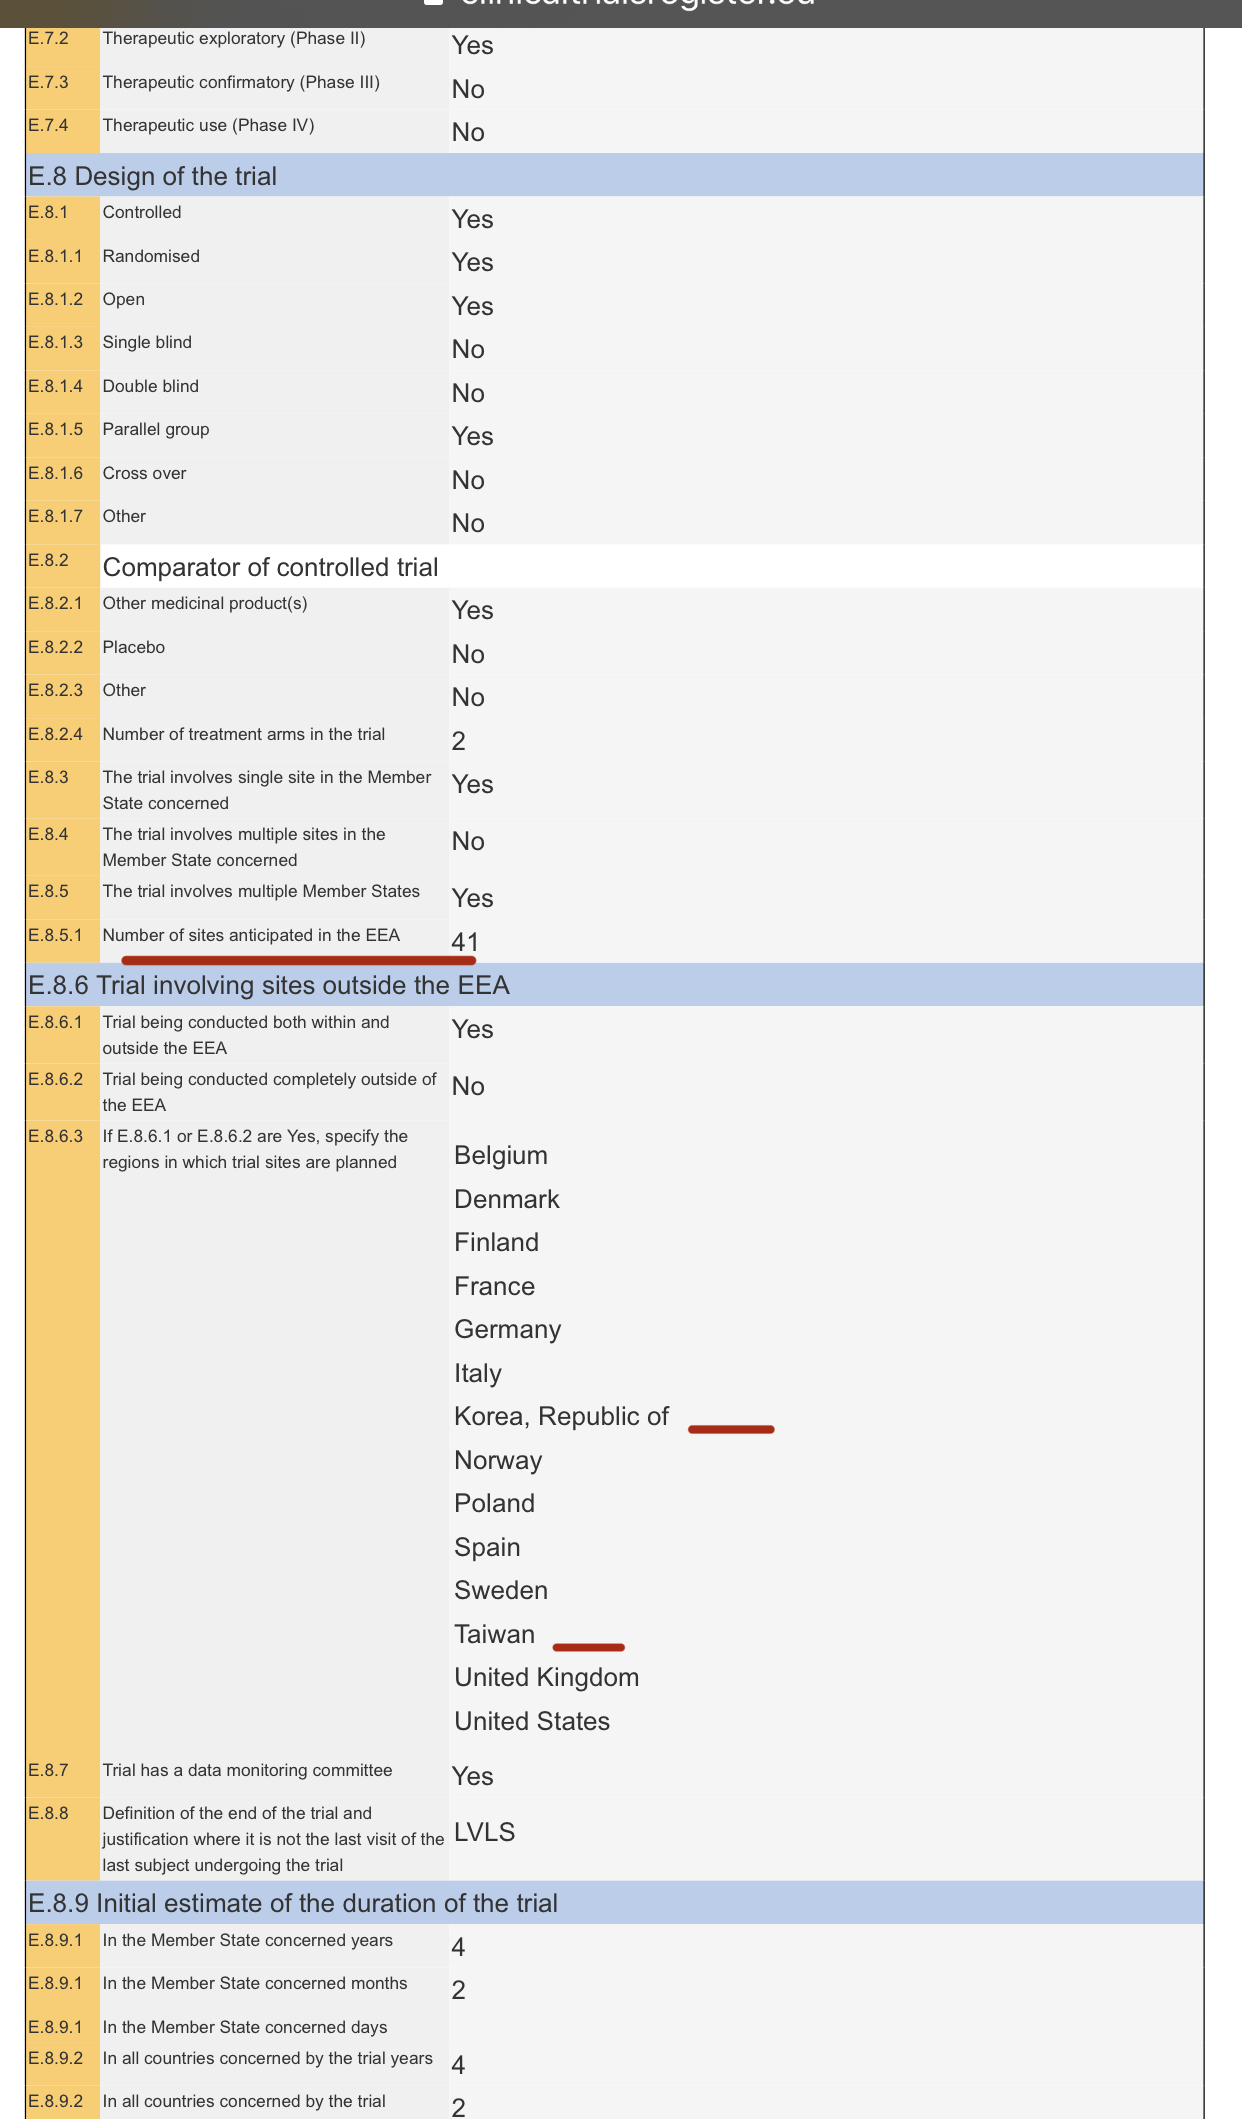Tap Taiwan in the regions list
This screenshot has width=1242, height=2119.
(494, 1634)
